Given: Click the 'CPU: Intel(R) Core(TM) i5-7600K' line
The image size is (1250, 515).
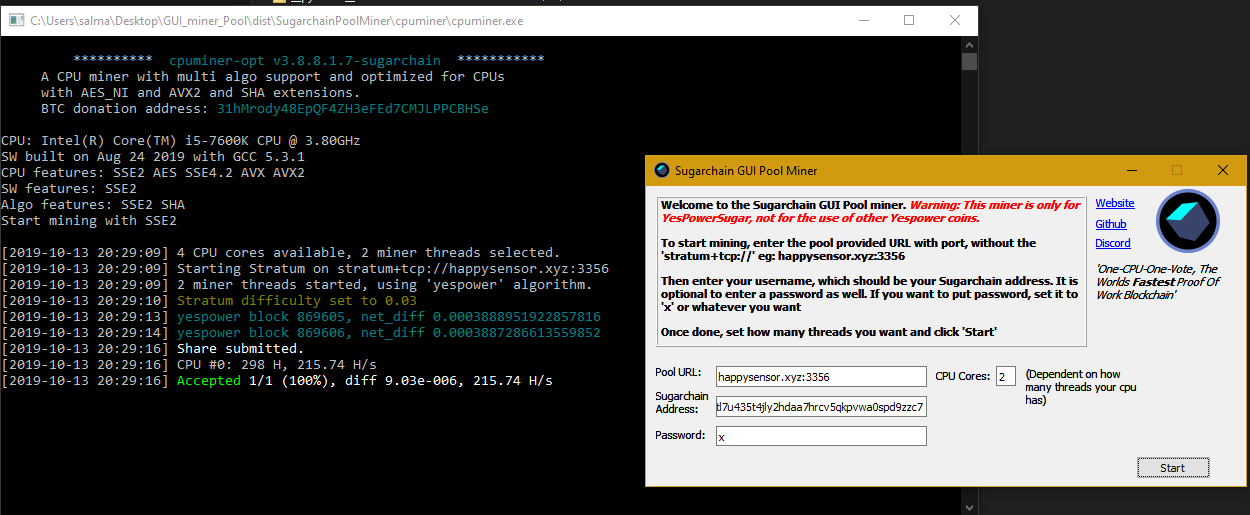Looking at the screenshot, I should 181,141.
